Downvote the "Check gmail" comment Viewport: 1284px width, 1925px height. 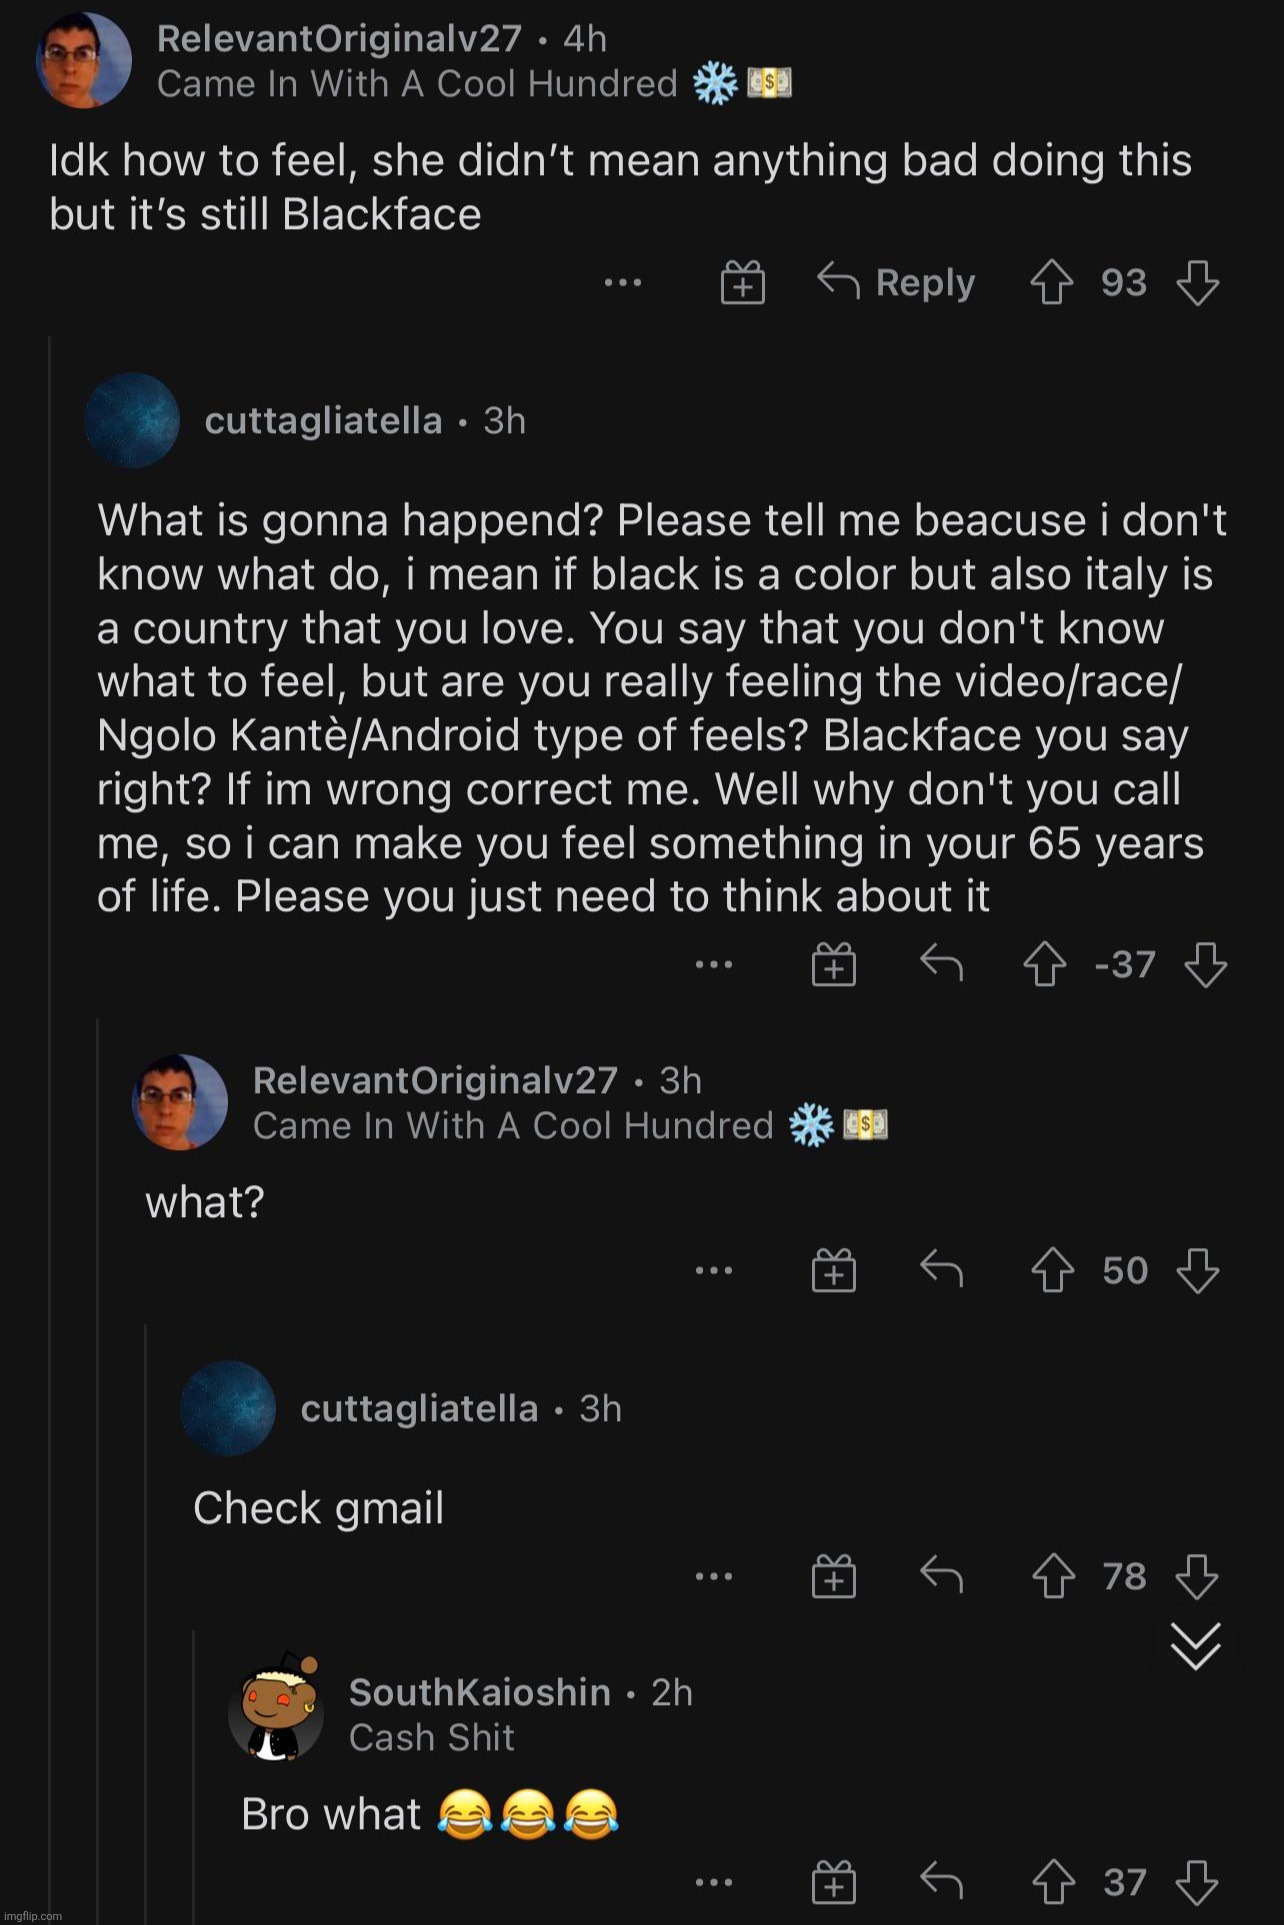(x=1197, y=1577)
